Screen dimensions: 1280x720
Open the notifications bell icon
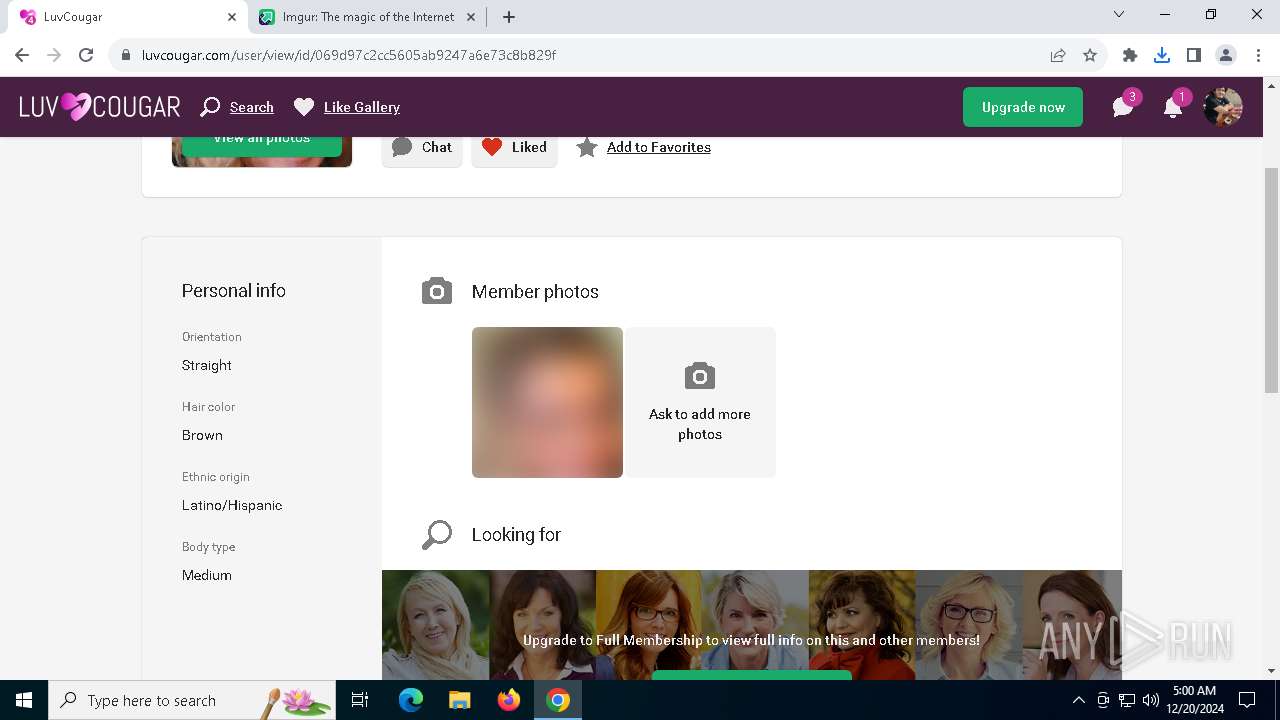coord(1173,107)
